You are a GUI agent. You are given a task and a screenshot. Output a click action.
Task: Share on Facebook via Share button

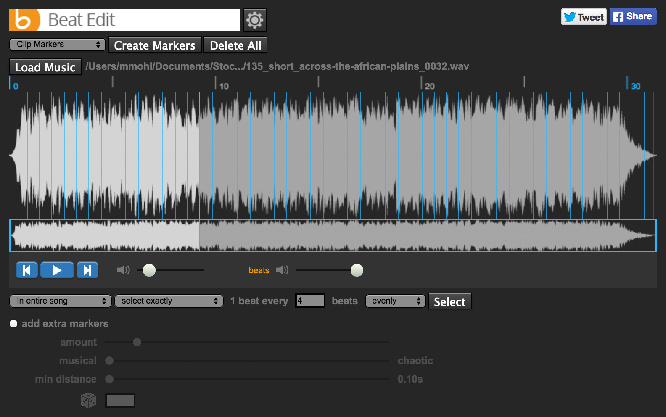click(632, 17)
